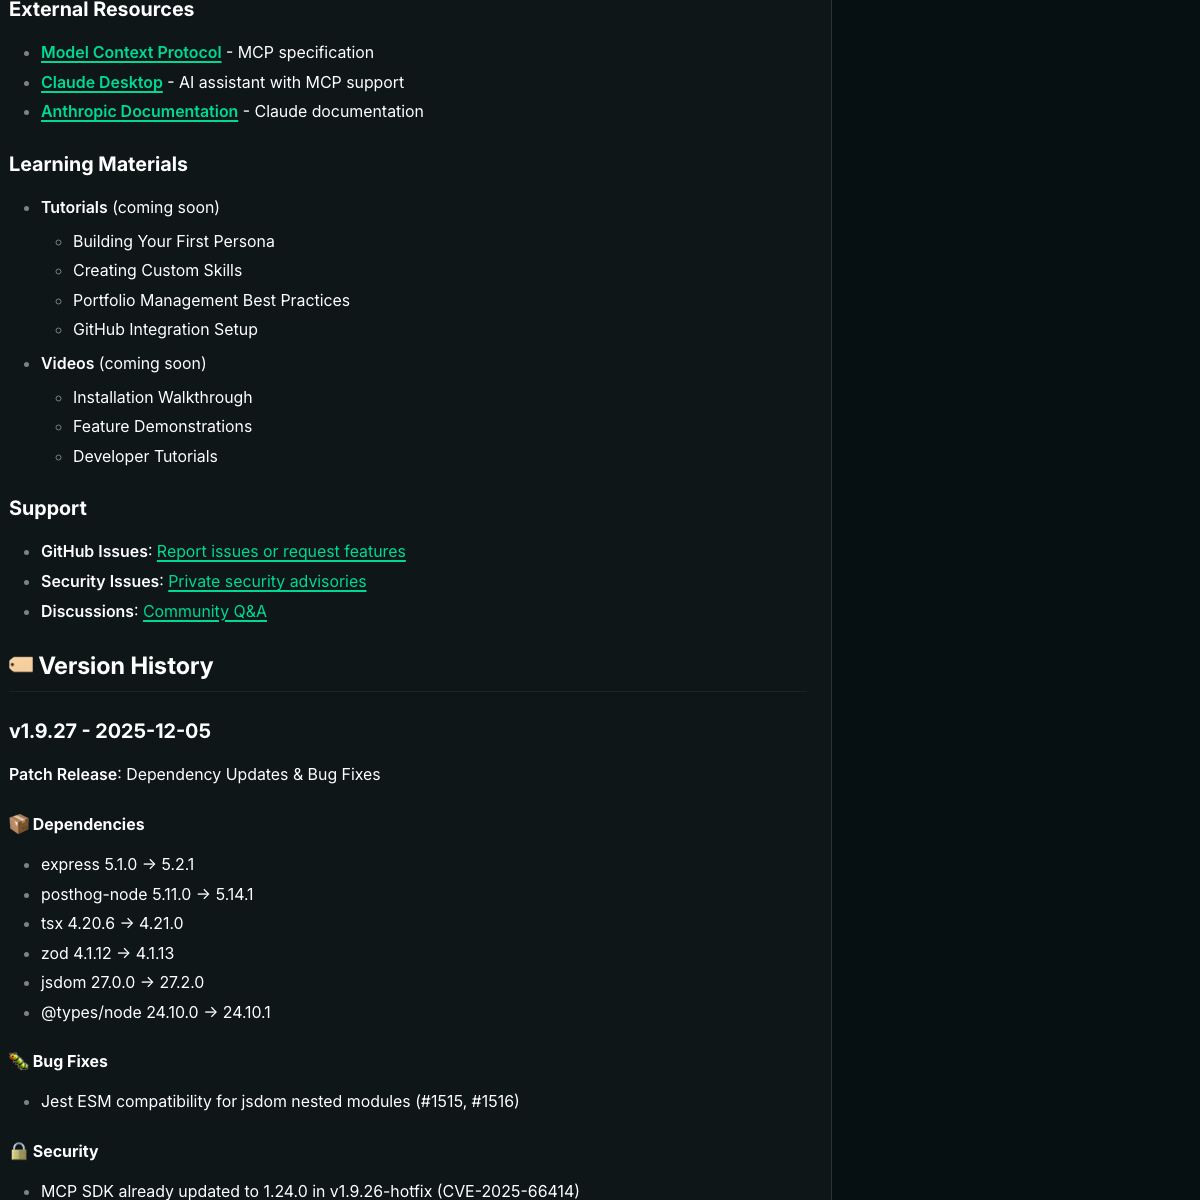Click the bug icon beside Bug Fixes
1200x1200 pixels.
tap(19, 1061)
